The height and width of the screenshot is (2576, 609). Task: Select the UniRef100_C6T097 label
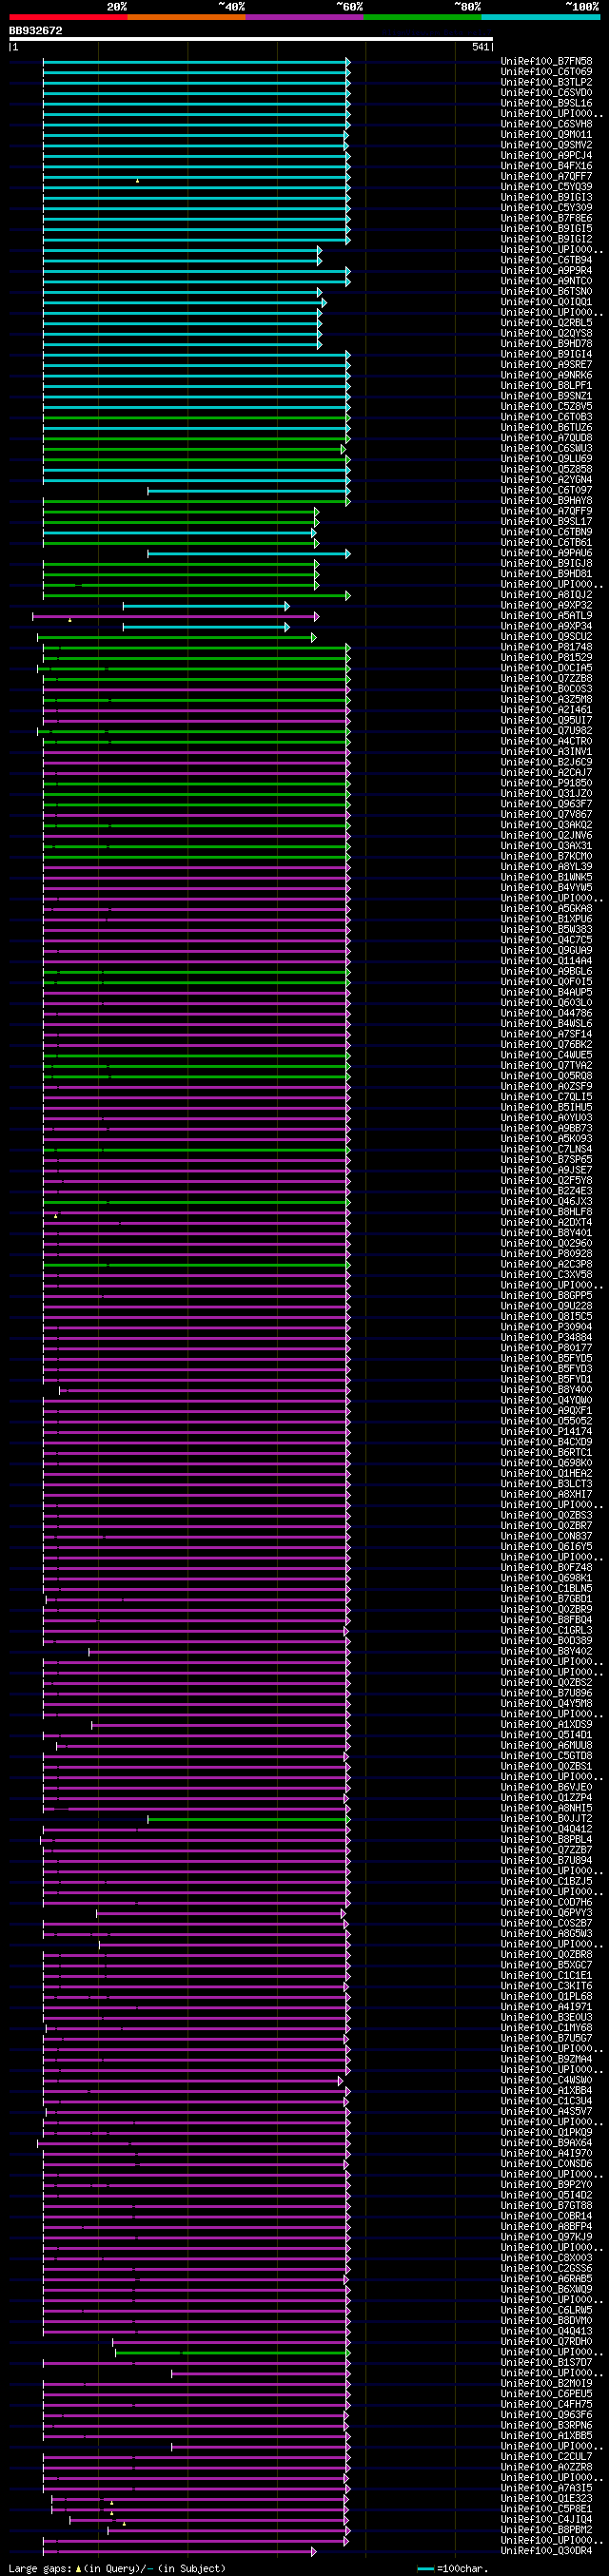tap(546, 490)
